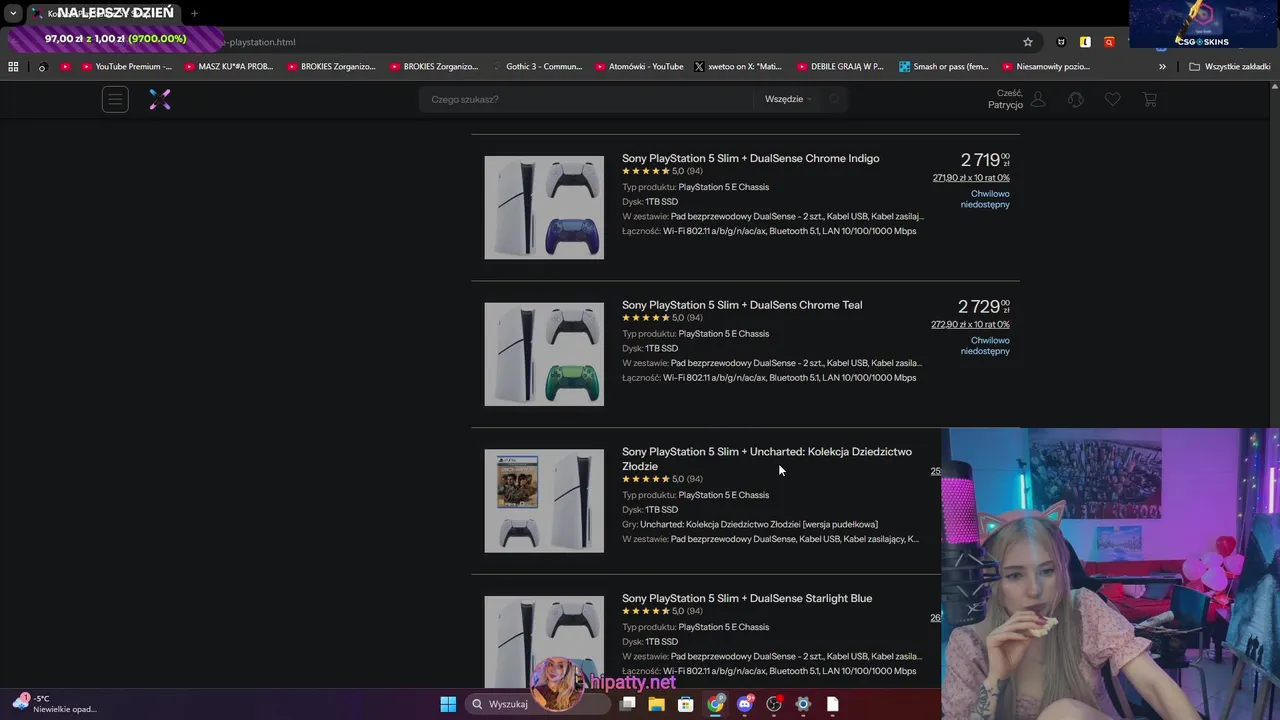Open the headset support icon
1280x720 pixels.
pyautogui.click(x=1076, y=99)
